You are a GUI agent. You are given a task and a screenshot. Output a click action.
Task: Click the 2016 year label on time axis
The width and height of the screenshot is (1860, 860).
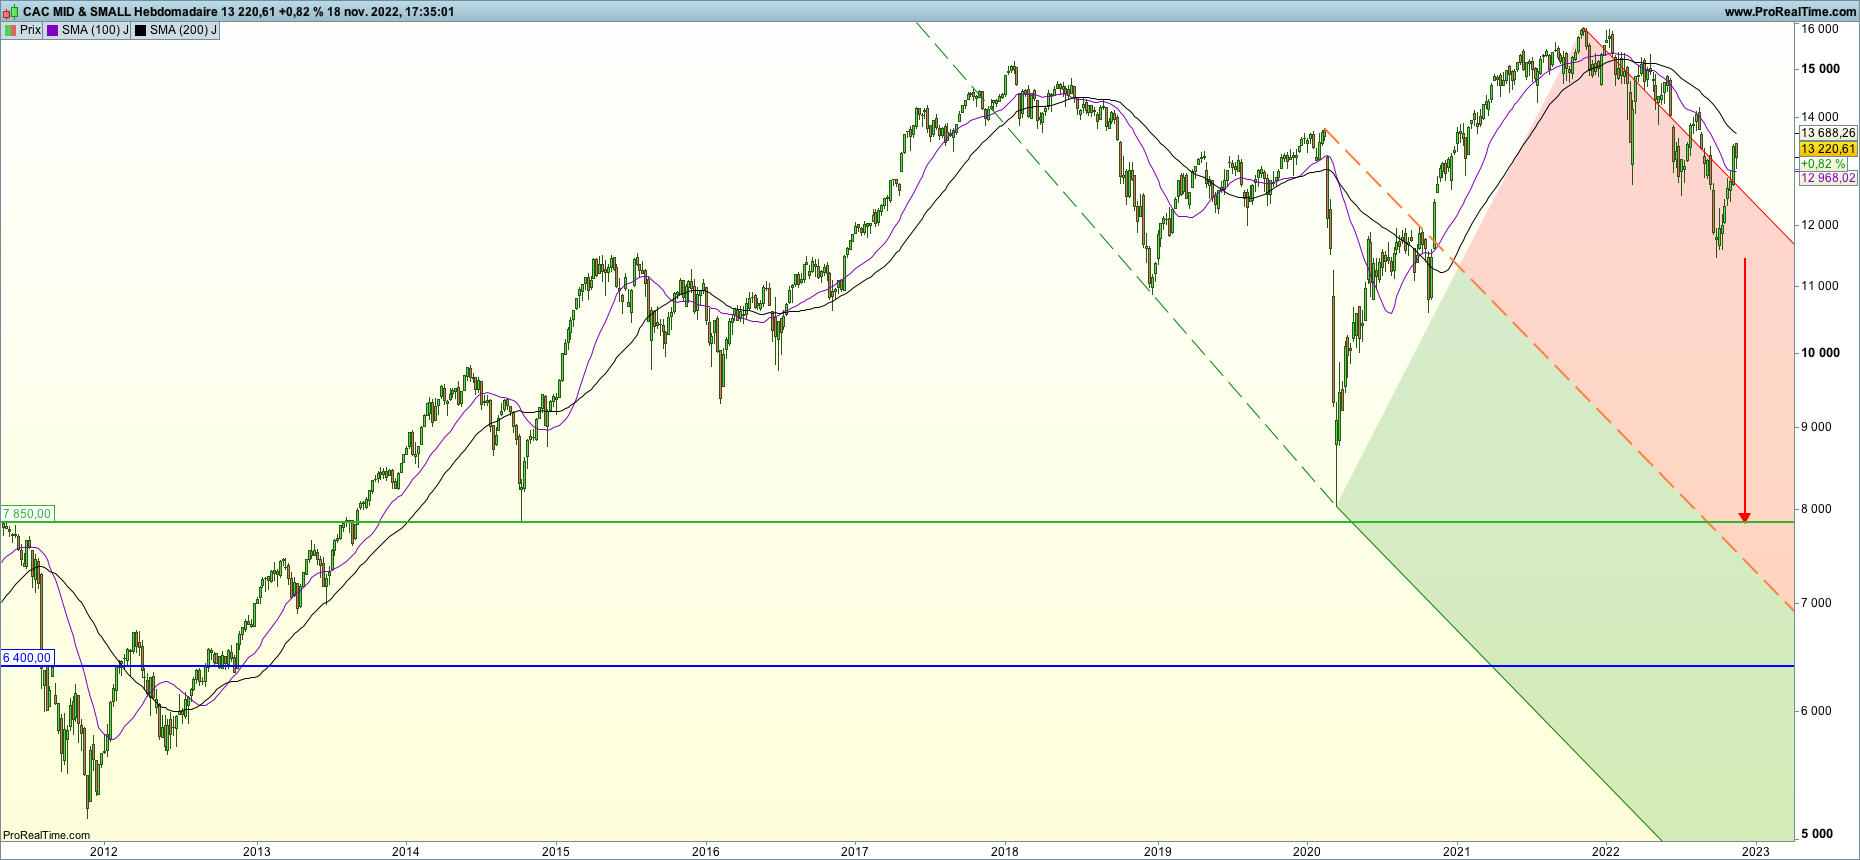click(x=706, y=852)
